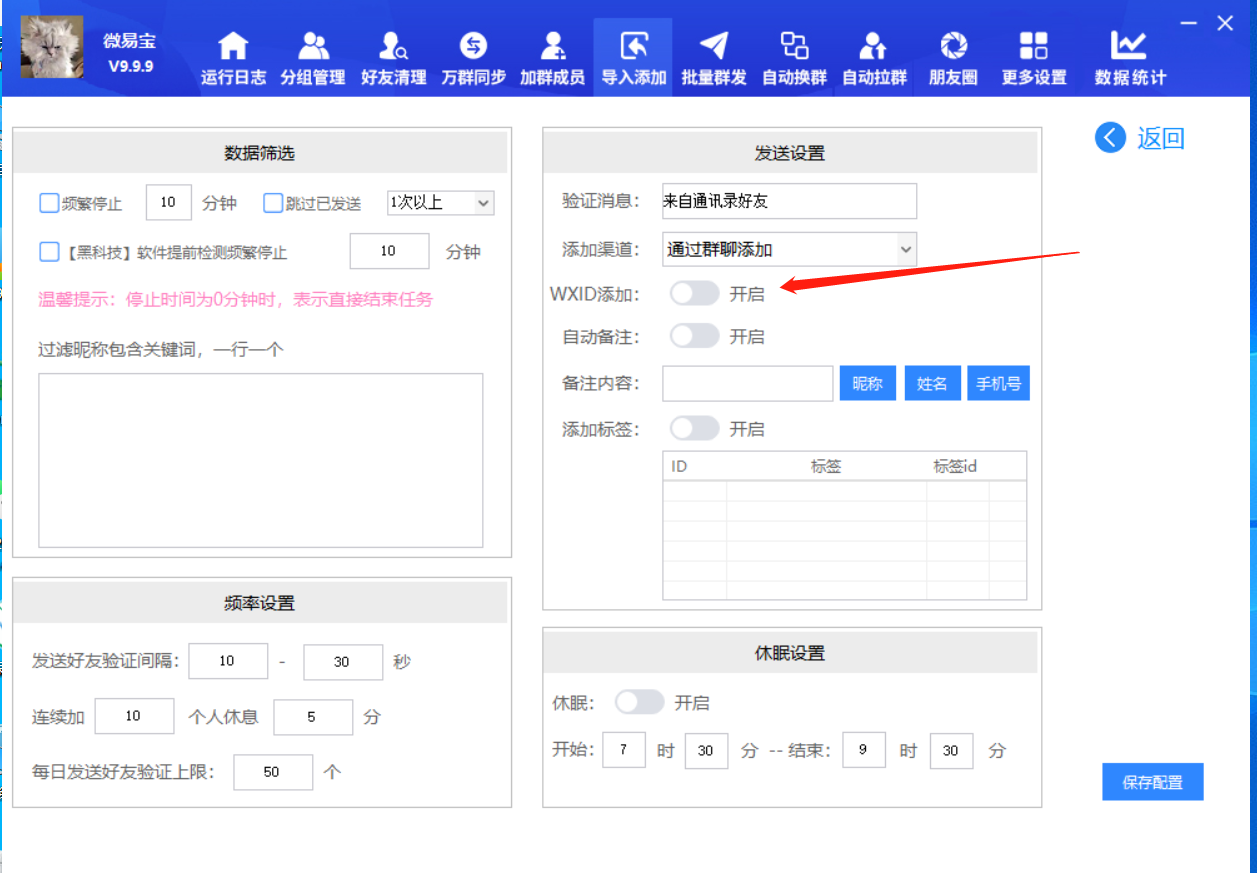The height and width of the screenshot is (873, 1257).
Task: Open the 运行日志 home icon
Action: [233, 47]
